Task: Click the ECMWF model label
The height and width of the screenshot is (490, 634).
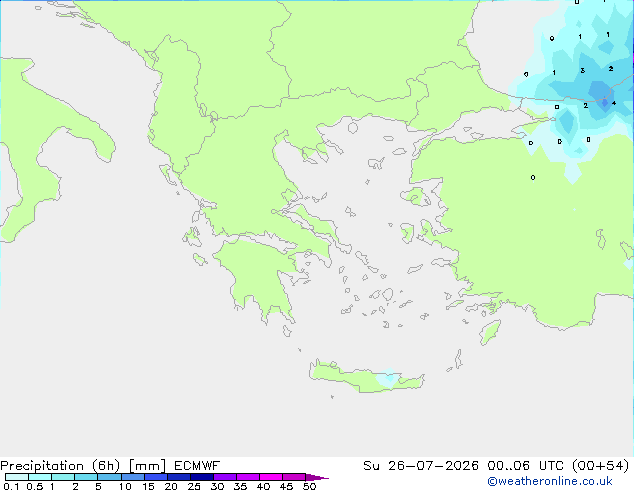Action: point(197,466)
